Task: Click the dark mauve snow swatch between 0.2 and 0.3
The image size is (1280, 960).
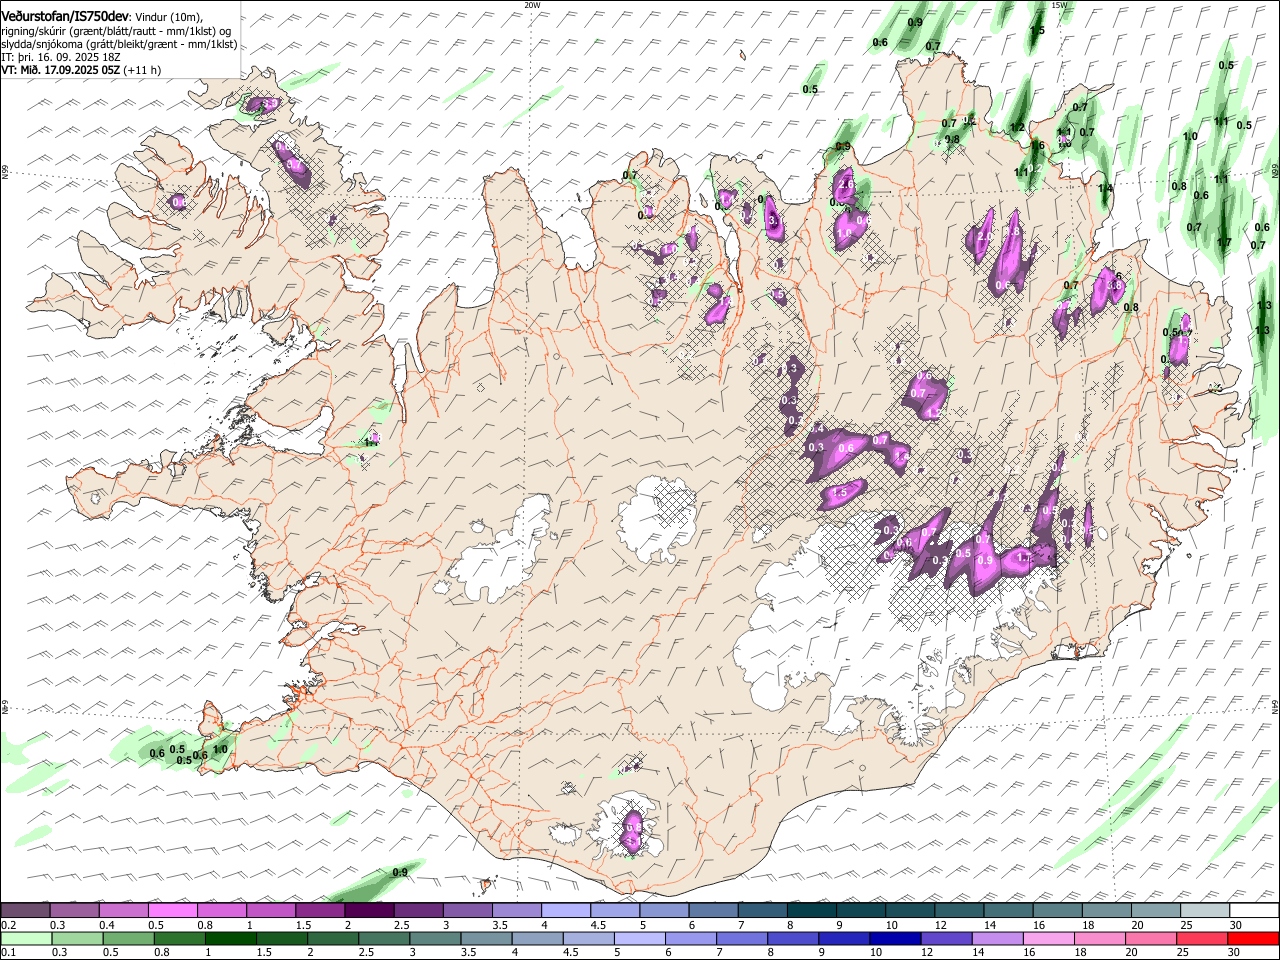Action: coord(26,911)
